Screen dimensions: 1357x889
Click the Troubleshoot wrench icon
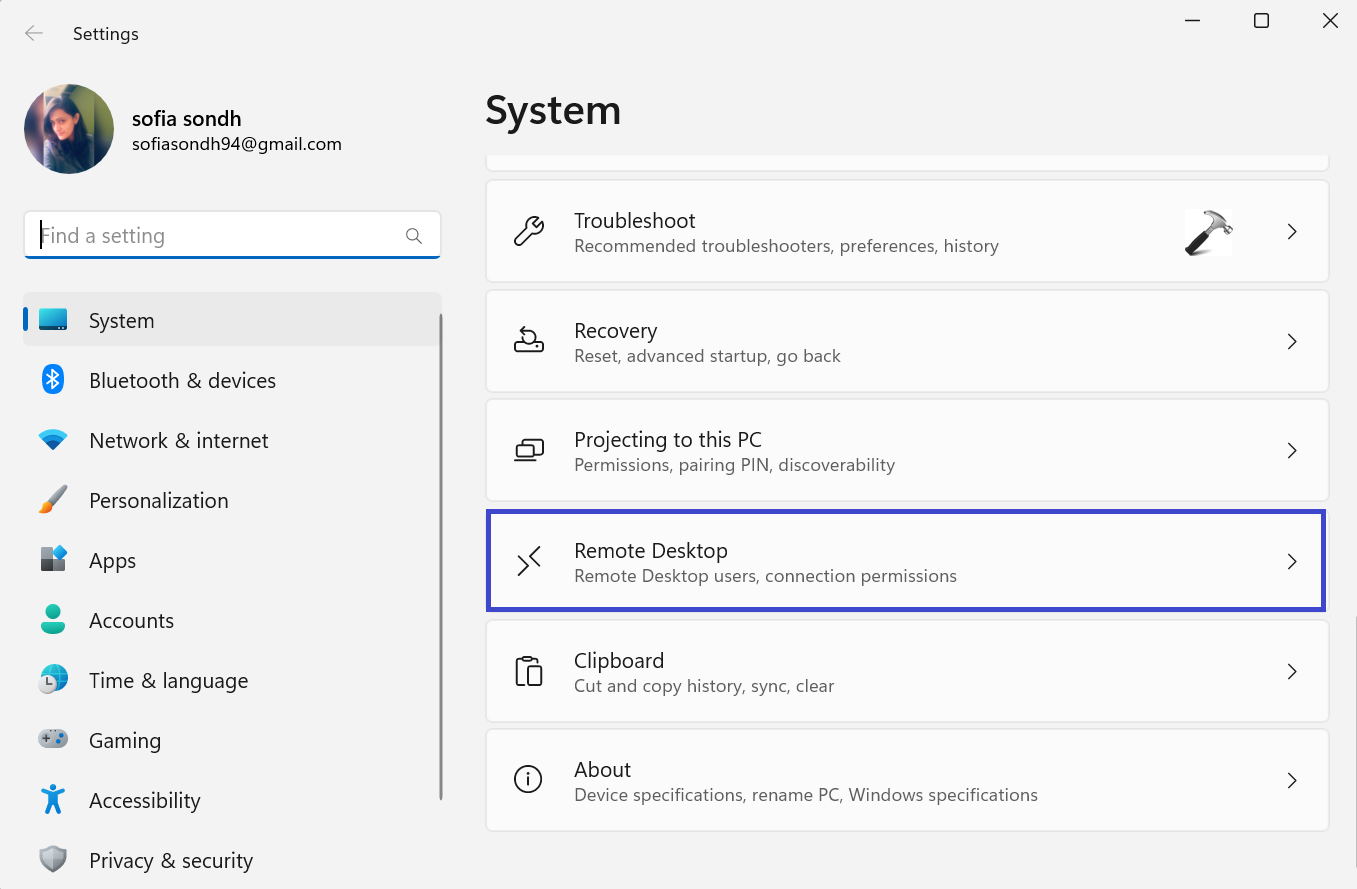click(529, 231)
